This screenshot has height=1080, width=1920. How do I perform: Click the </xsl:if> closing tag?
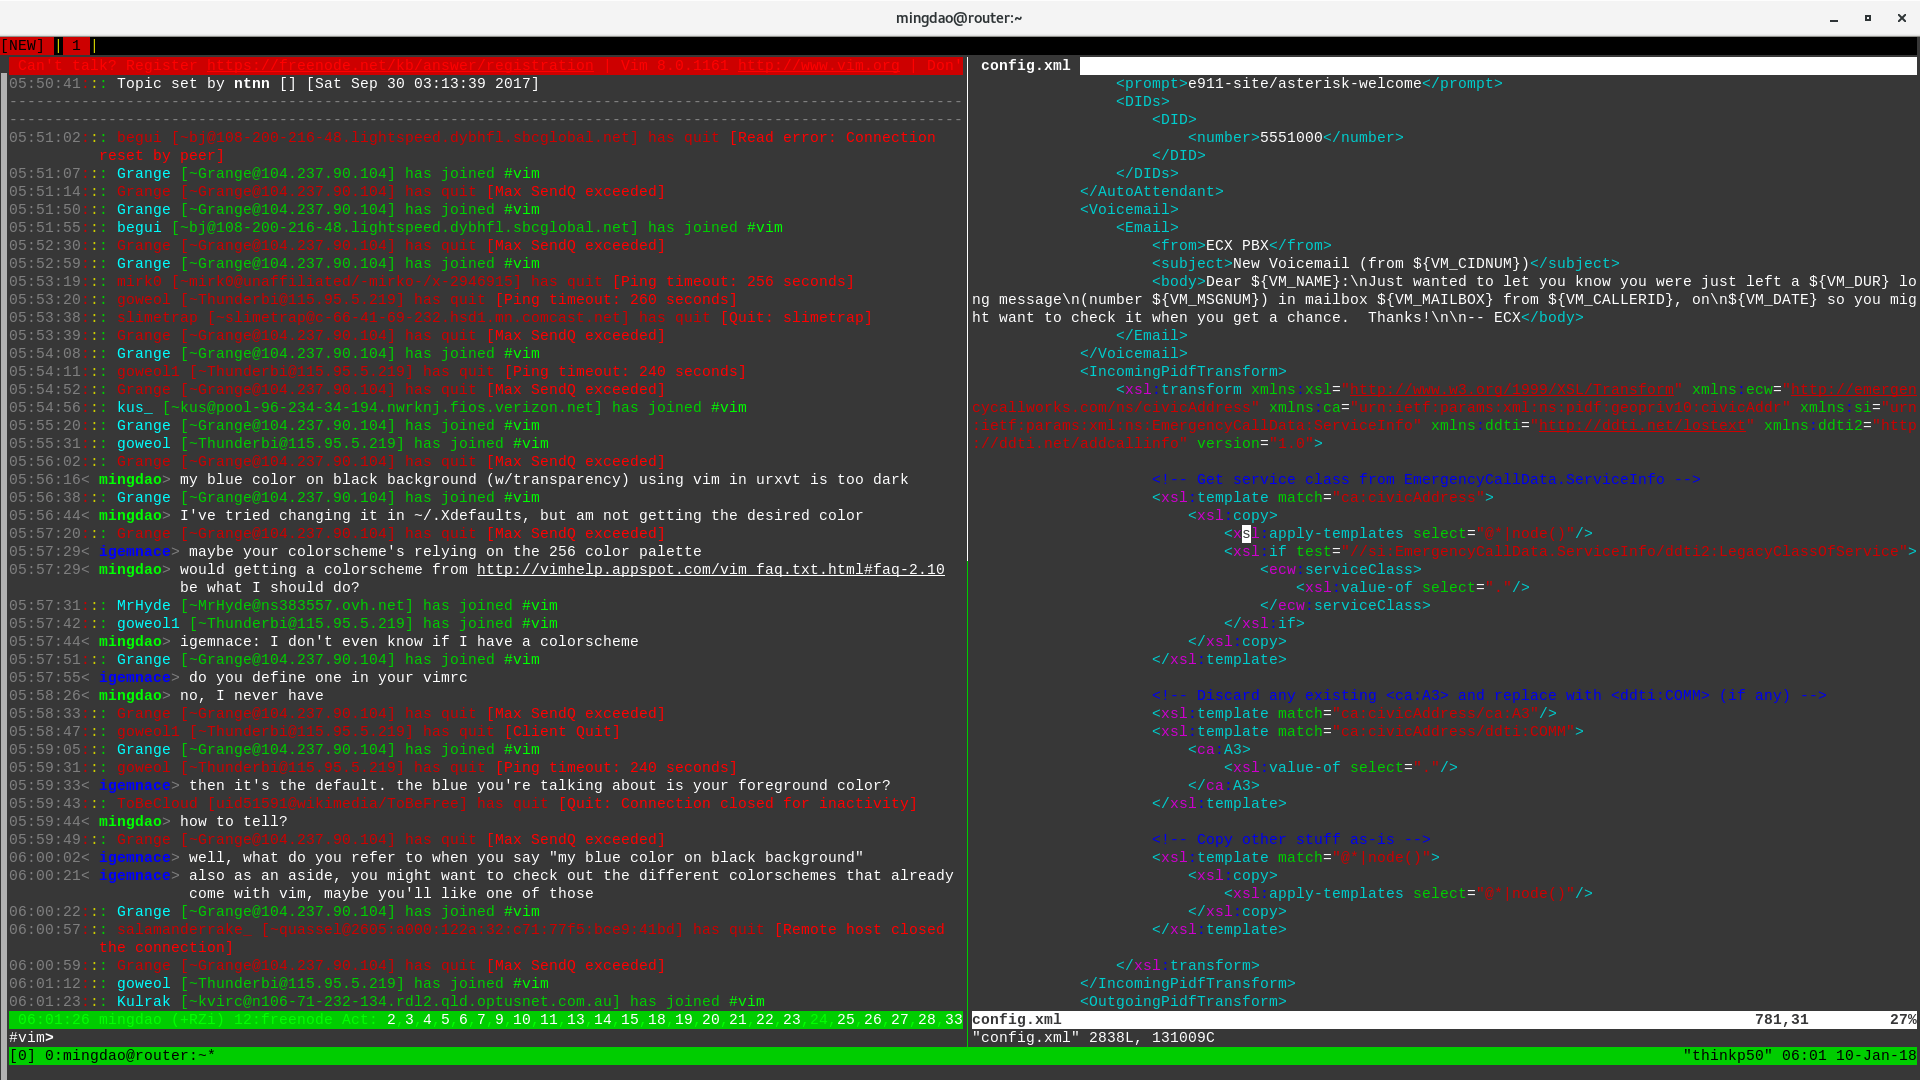(1264, 624)
